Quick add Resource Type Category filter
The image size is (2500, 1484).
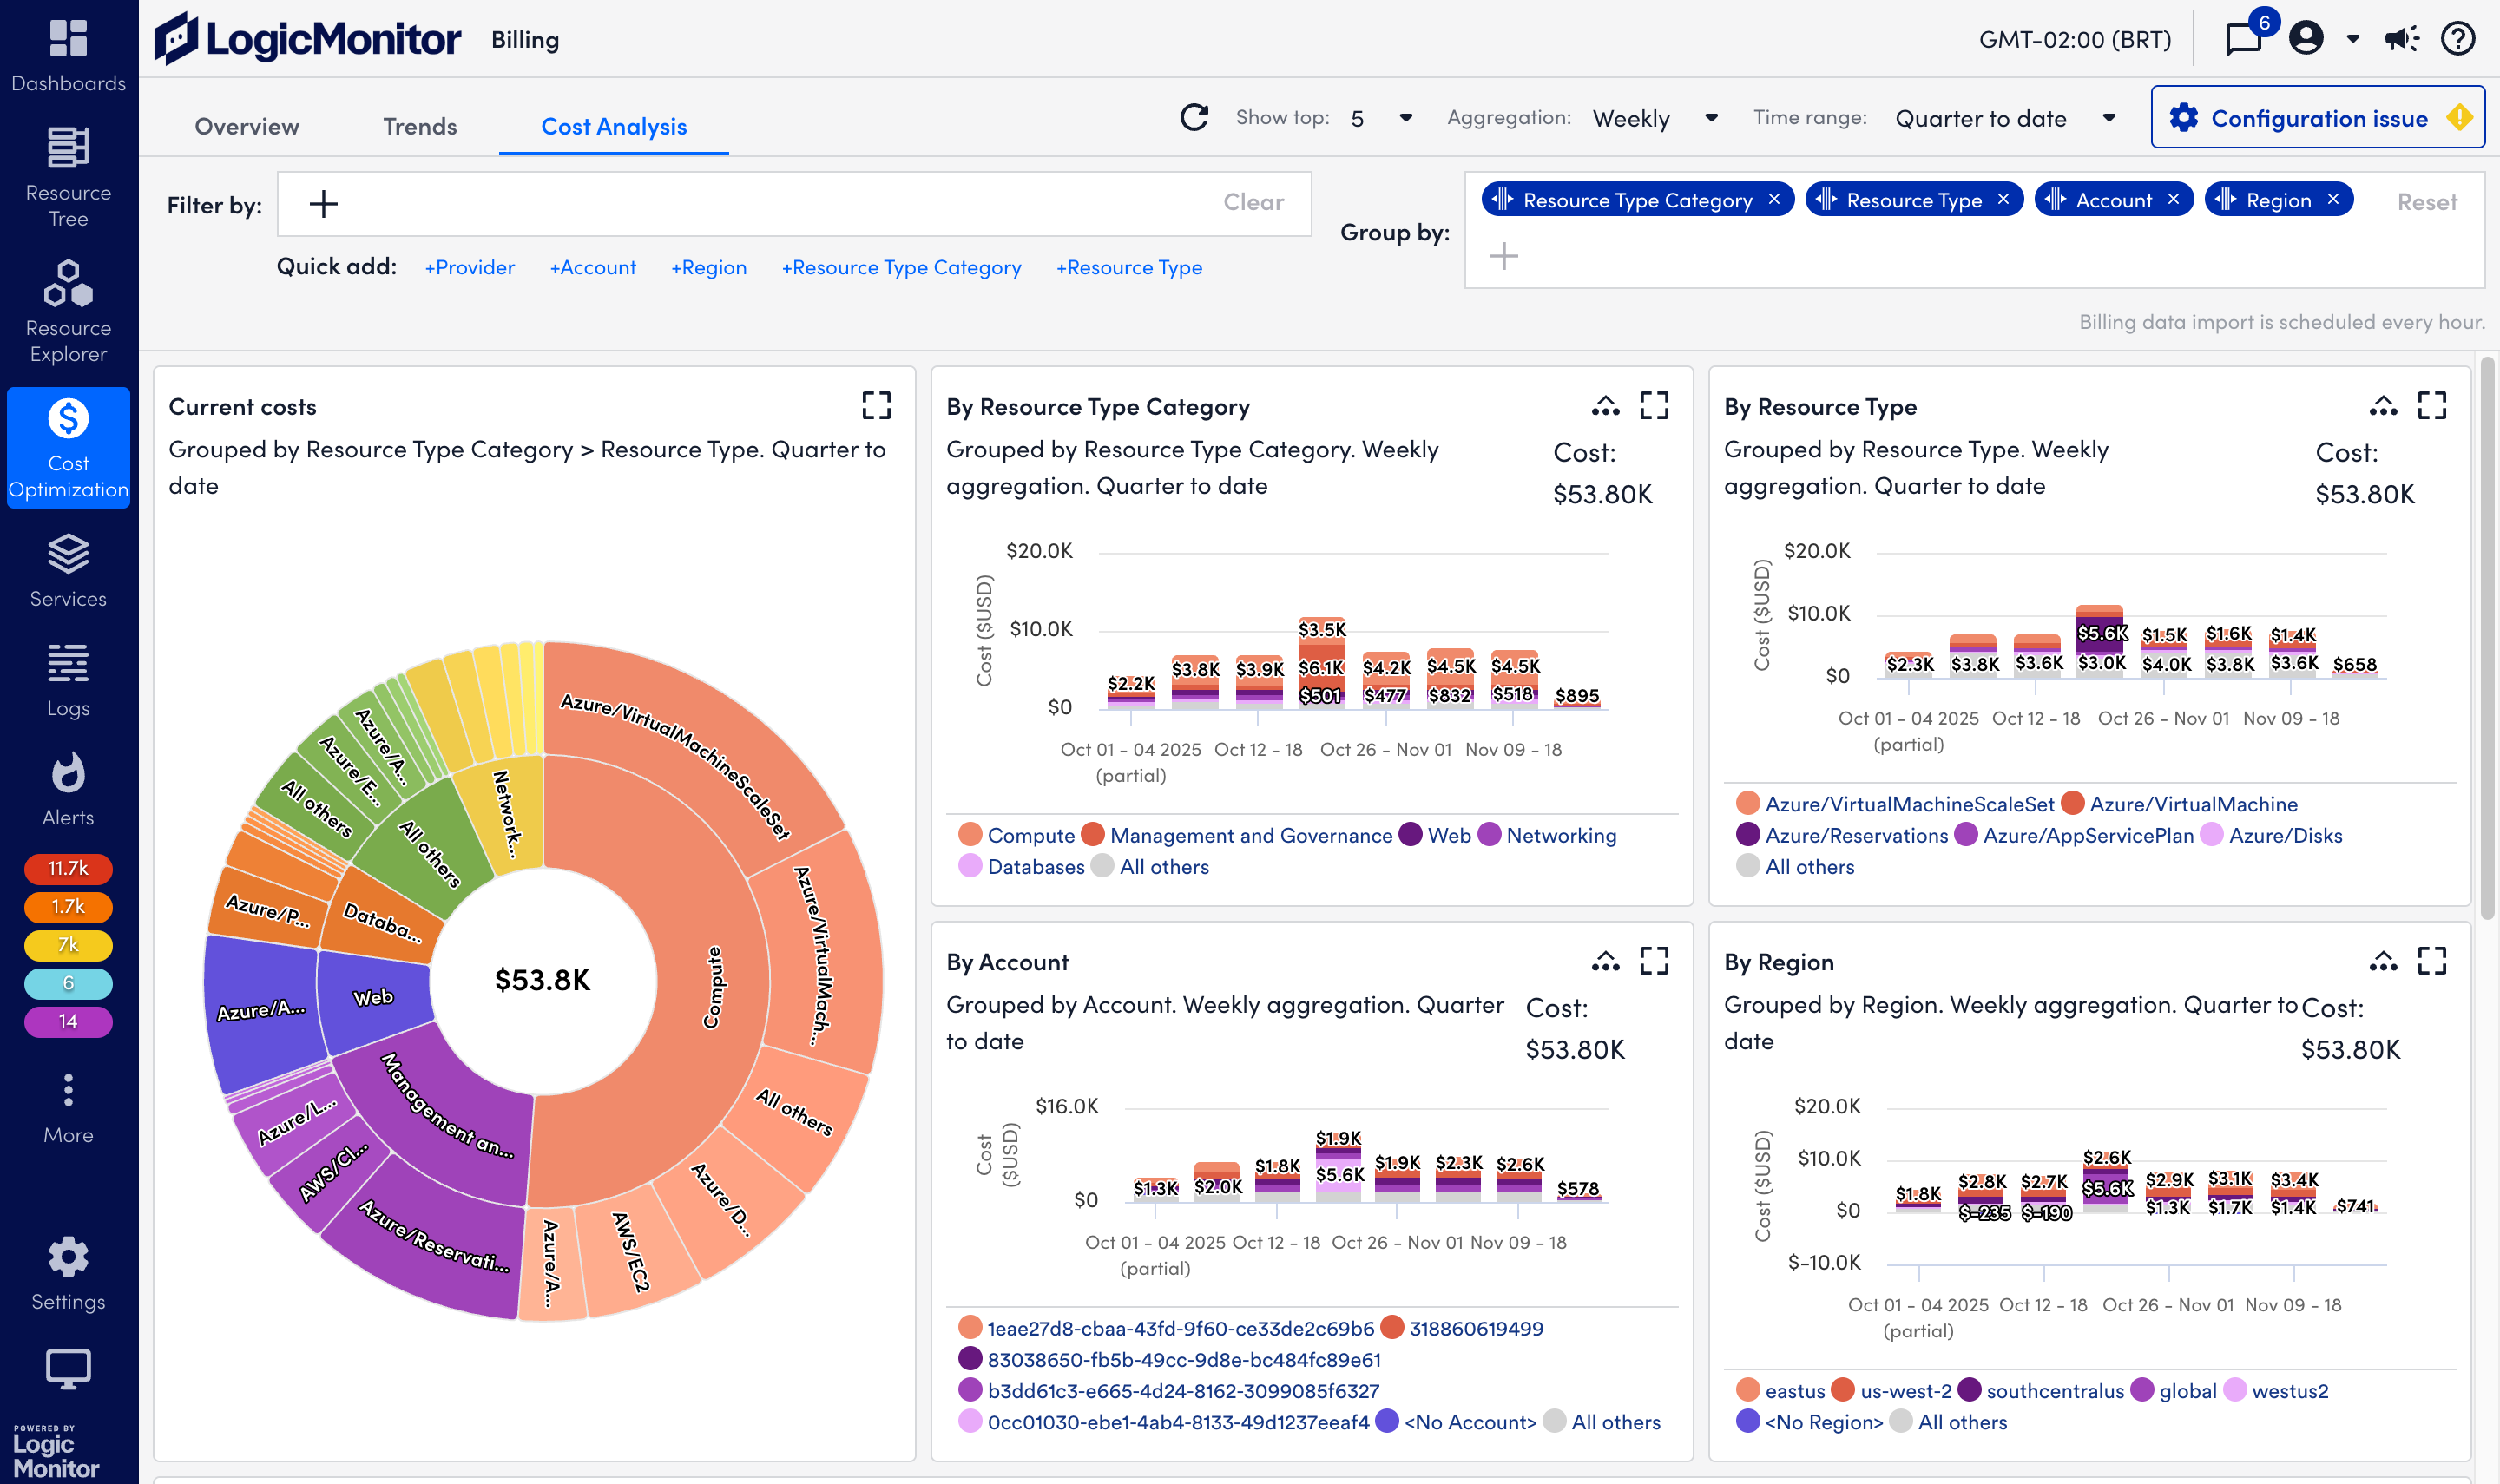tap(901, 267)
